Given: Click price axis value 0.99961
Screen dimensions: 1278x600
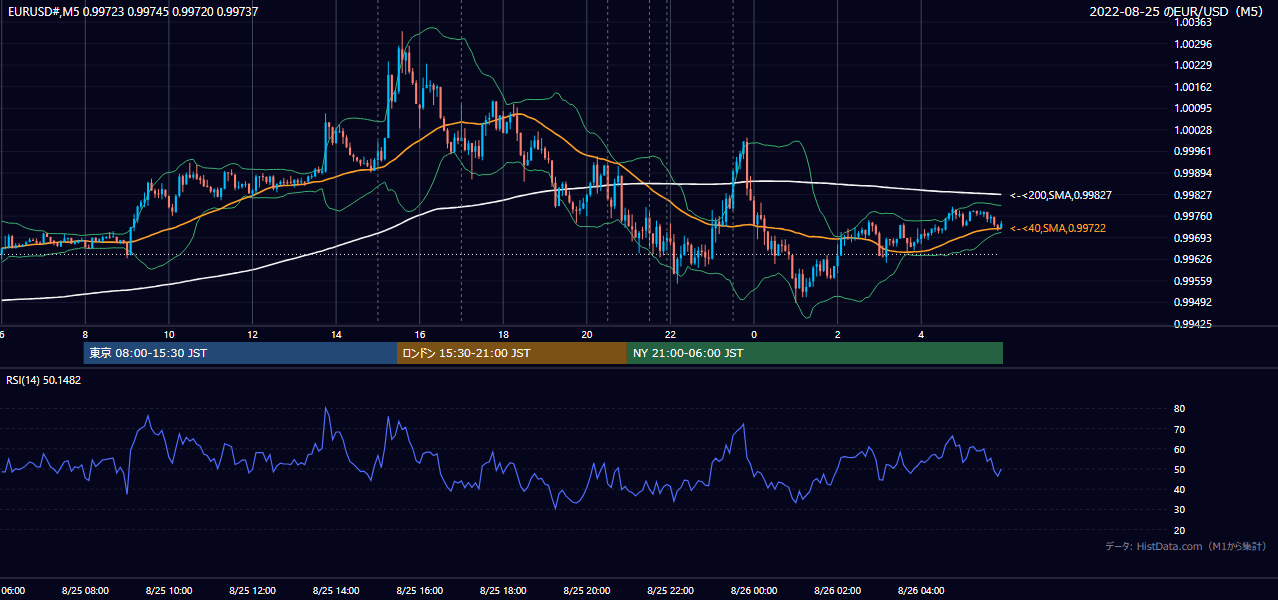Looking at the screenshot, I should point(1194,151).
